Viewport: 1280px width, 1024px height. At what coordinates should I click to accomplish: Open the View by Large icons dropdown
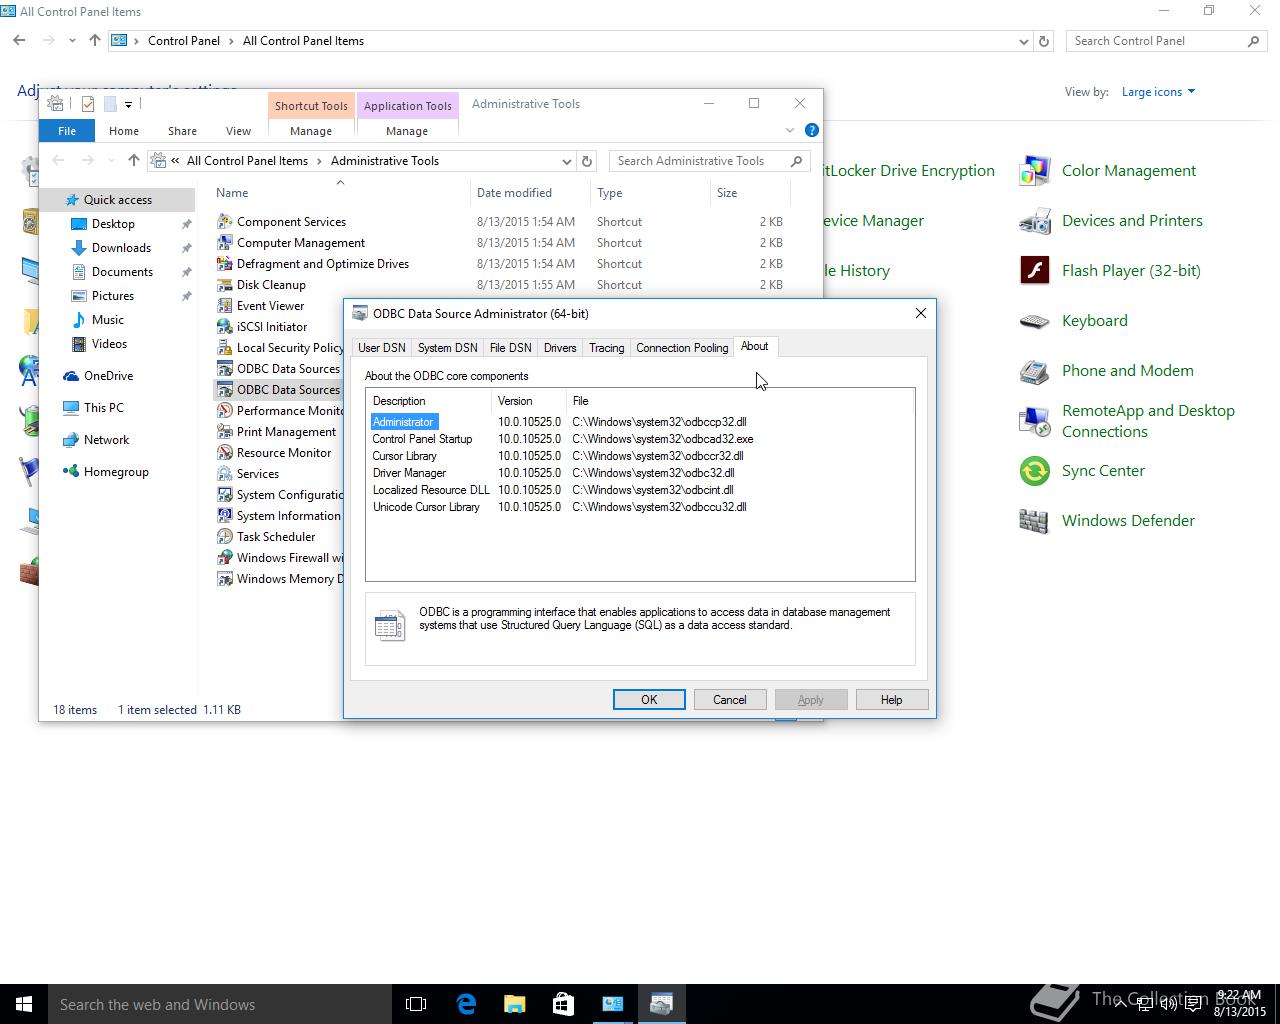[1158, 92]
